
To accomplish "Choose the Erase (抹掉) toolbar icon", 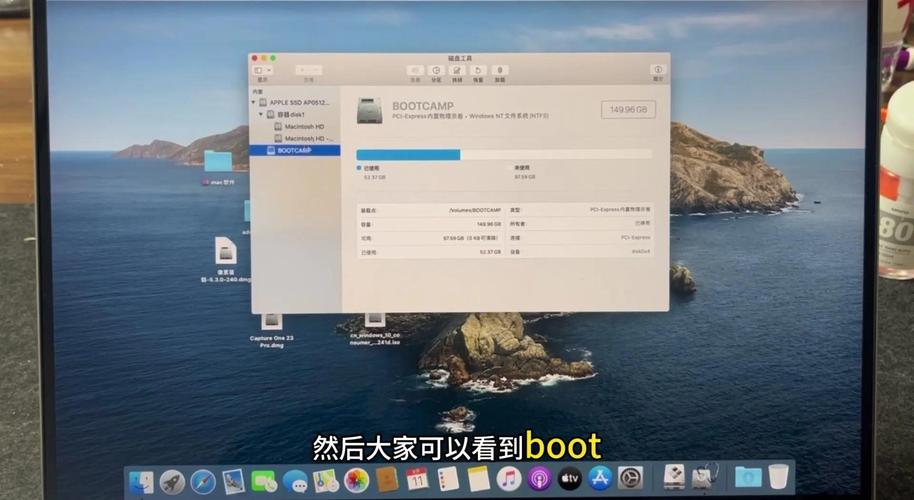I will click(457, 71).
